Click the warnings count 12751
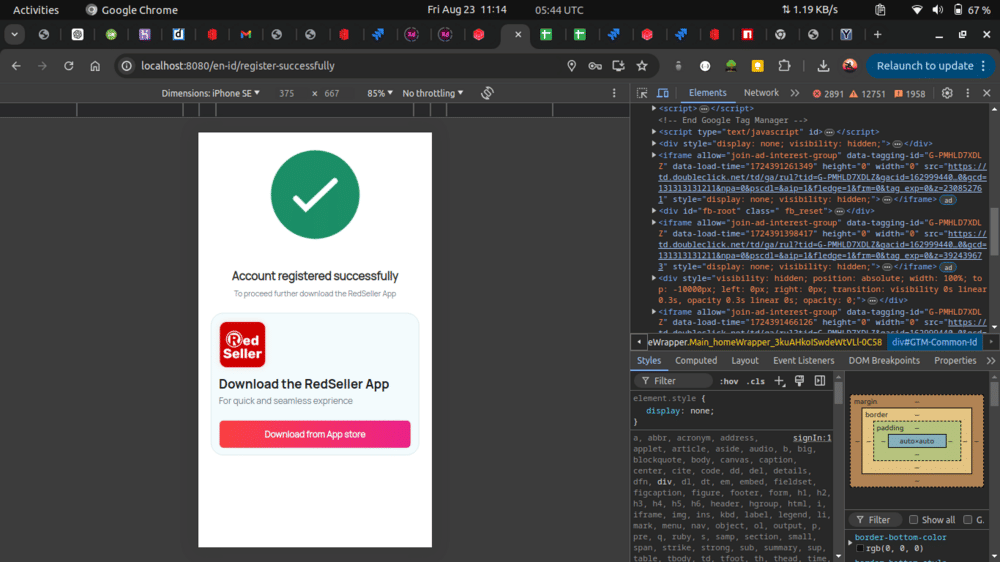This screenshot has width=1000, height=562. pos(867,94)
